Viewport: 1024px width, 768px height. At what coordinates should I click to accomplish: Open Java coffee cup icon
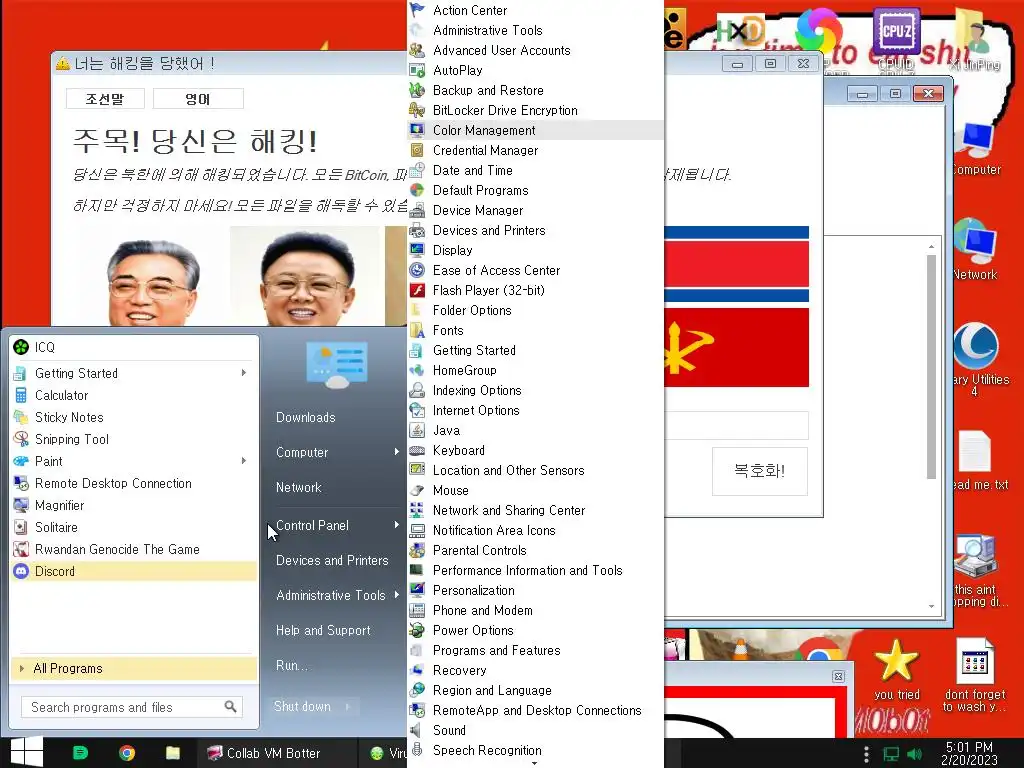coord(417,430)
